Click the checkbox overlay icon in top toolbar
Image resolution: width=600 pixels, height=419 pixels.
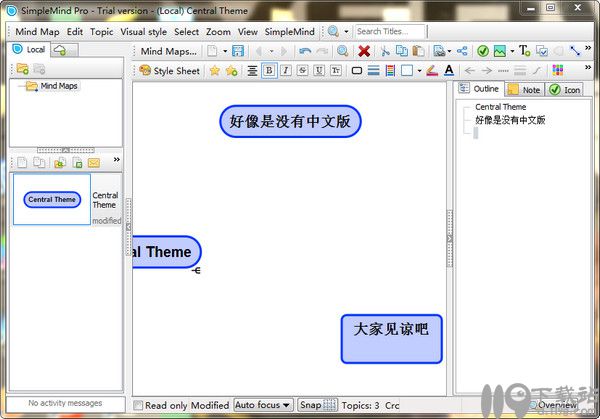pos(541,51)
